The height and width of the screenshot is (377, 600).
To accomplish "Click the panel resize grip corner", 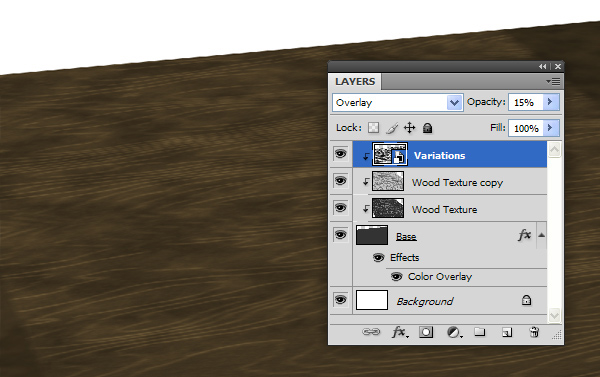I will click(x=557, y=335).
